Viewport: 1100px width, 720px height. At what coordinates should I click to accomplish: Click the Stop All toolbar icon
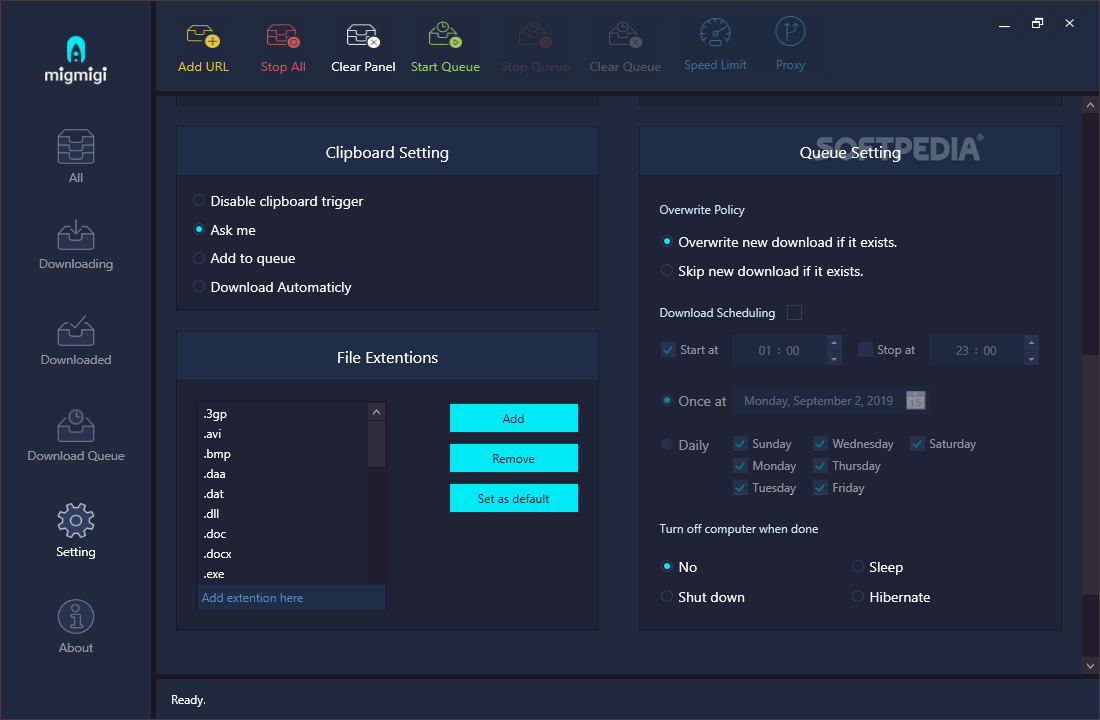283,44
